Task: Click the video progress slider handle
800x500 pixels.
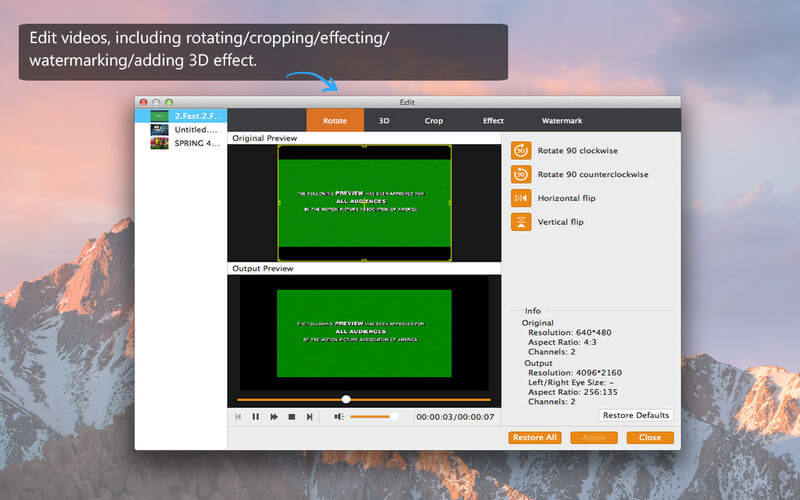Action: coord(346,399)
